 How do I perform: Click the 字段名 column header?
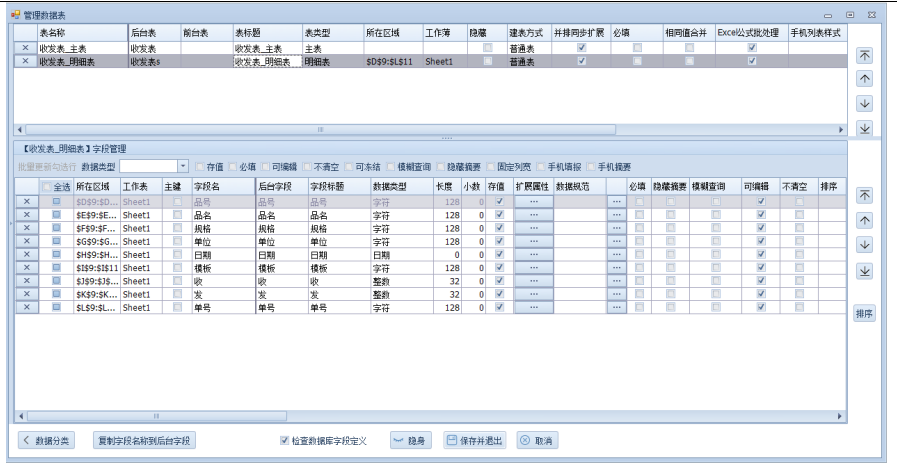point(221,187)
